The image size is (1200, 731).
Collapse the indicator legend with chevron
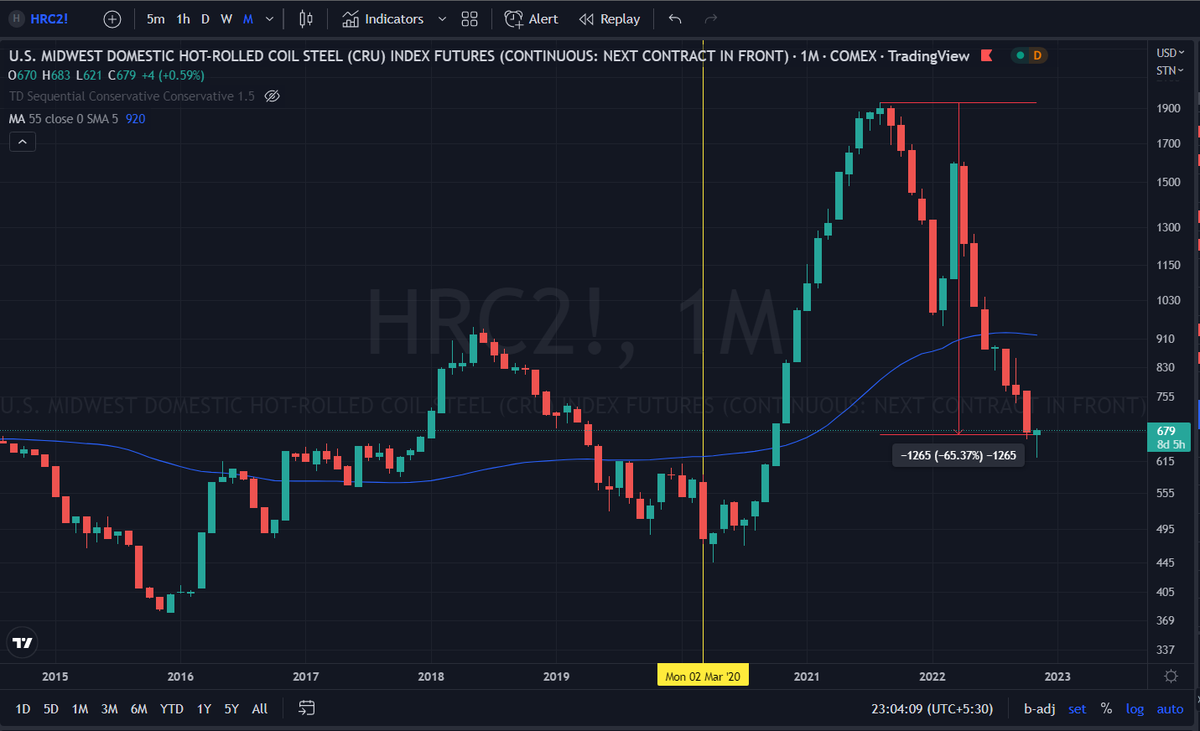click(23, 142)
